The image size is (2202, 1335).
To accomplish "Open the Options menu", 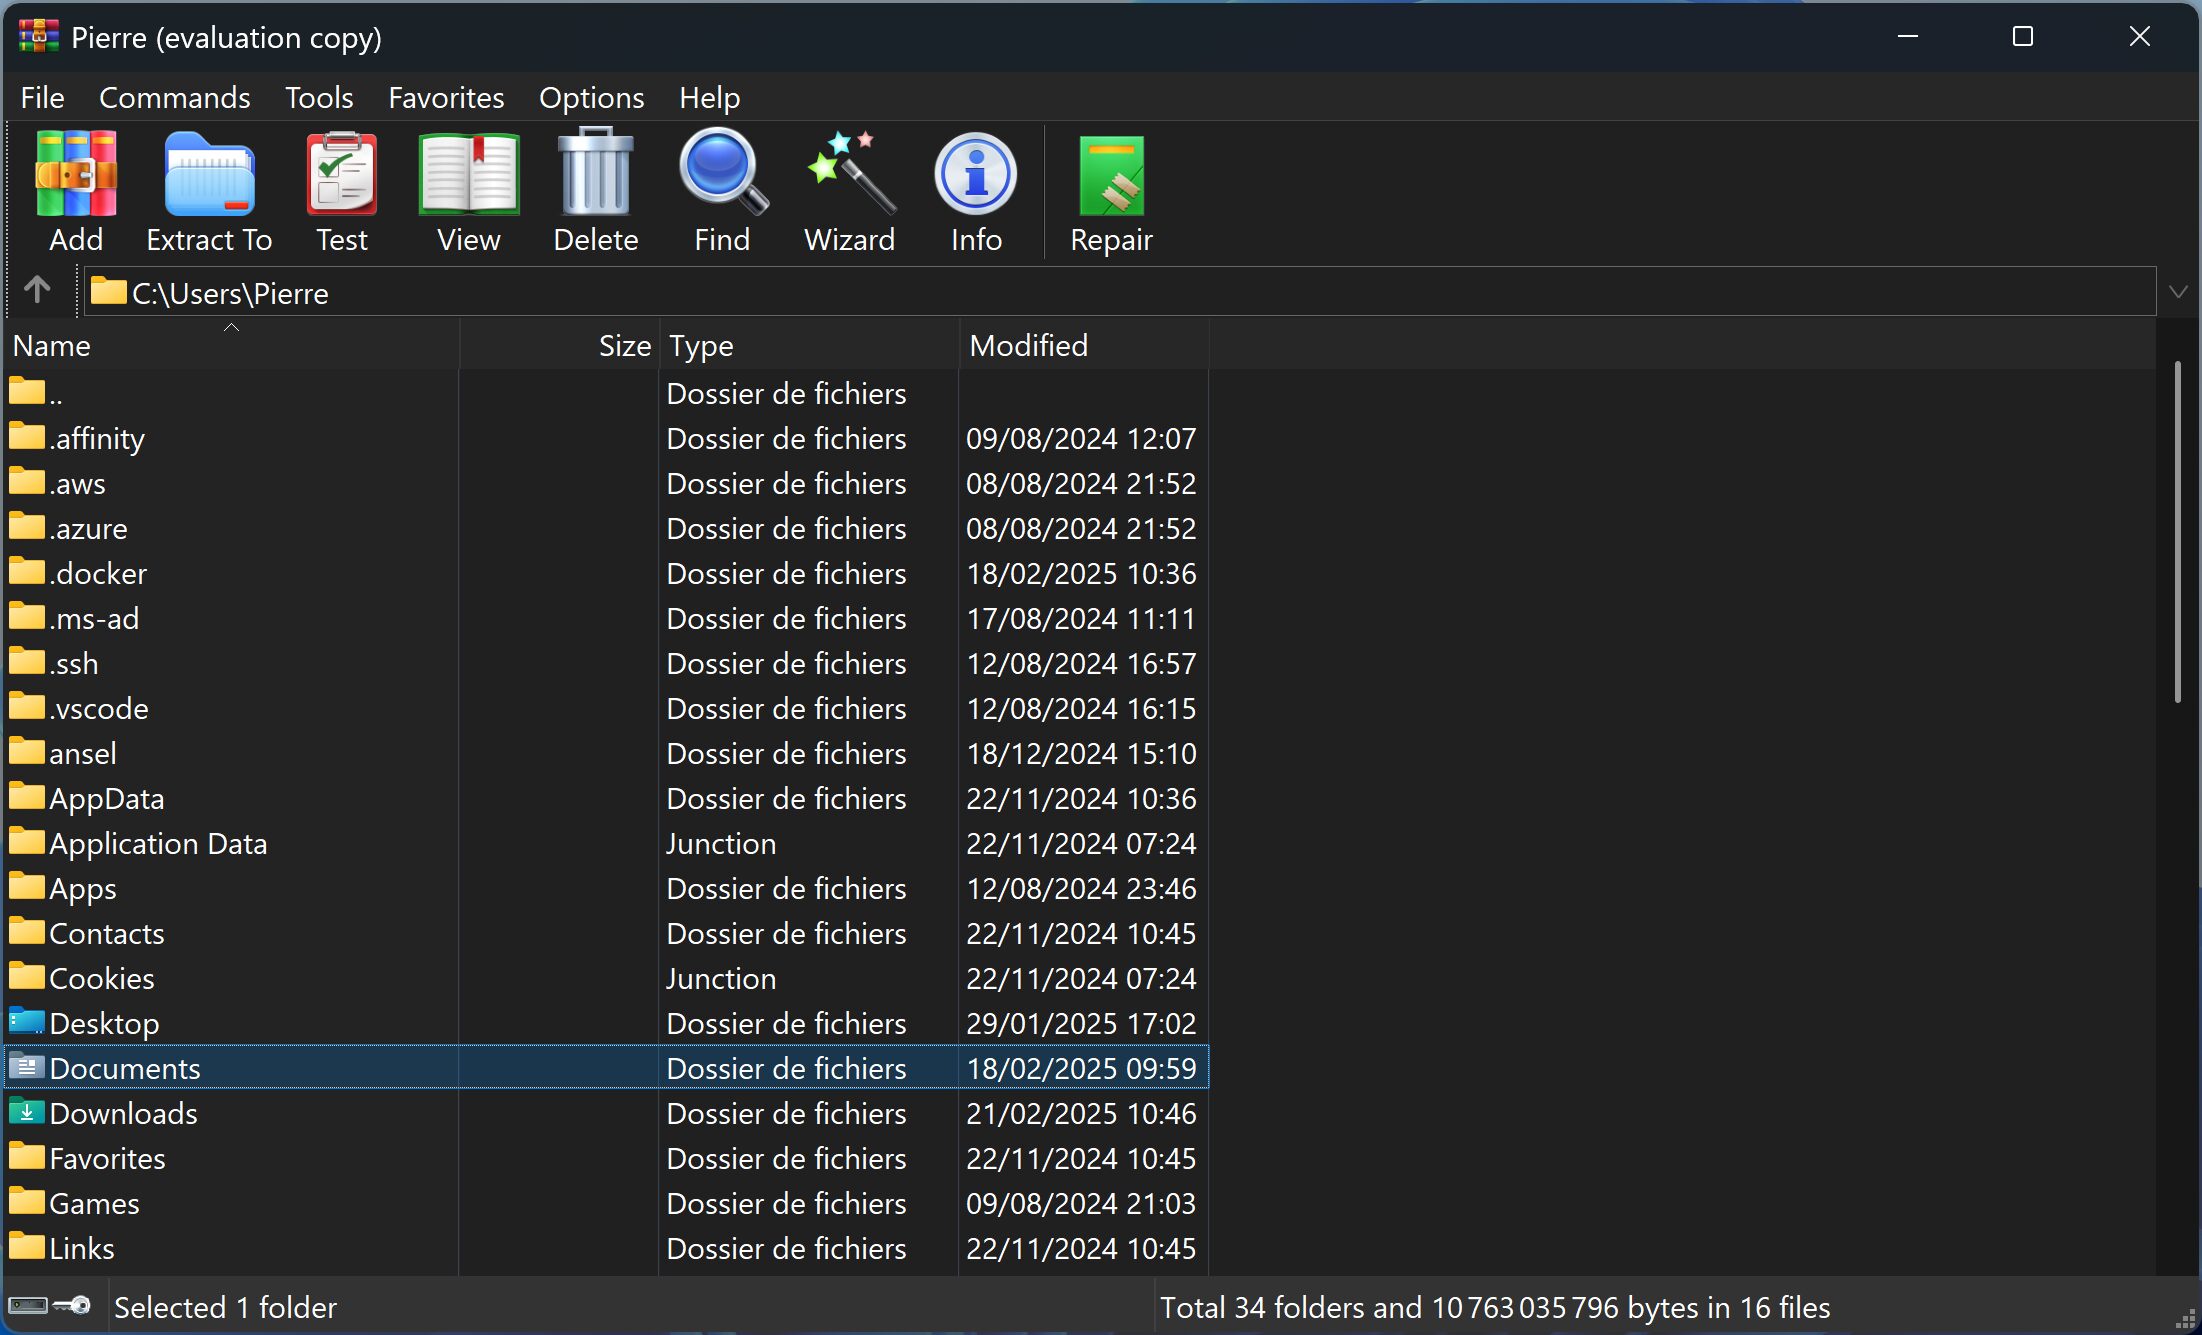I will coord(592,97).
